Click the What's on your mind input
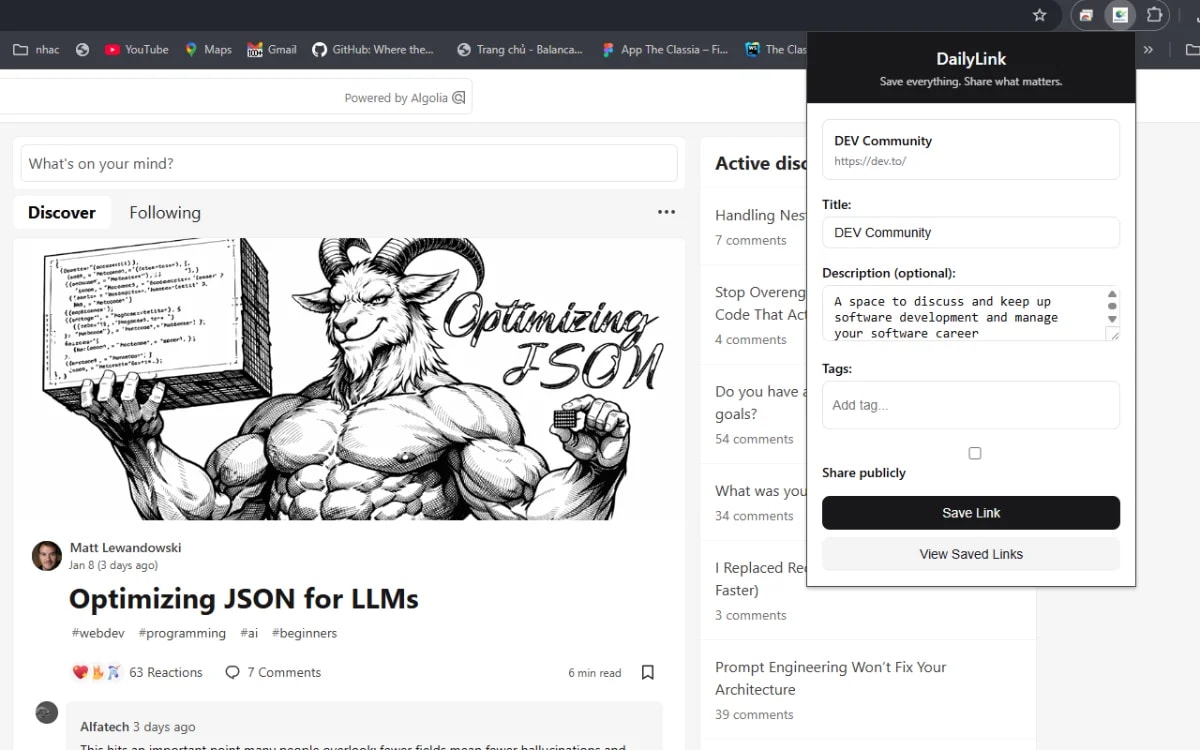Viewport: 1200px width, 750px height. (x=348, y=163)
